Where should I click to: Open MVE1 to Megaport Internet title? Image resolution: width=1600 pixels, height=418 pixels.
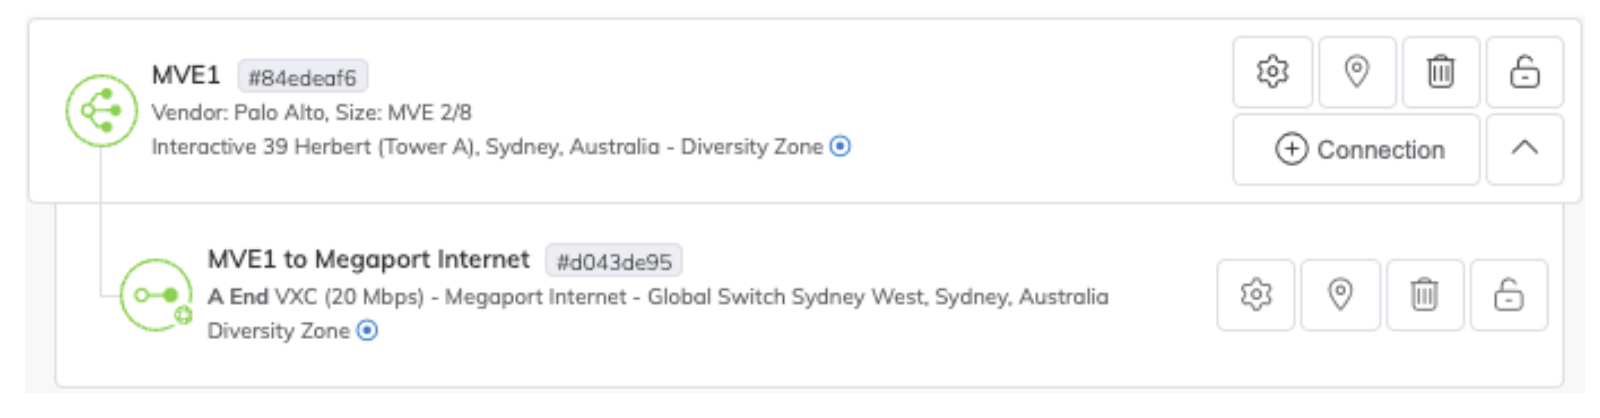click(x=368, y=260)
